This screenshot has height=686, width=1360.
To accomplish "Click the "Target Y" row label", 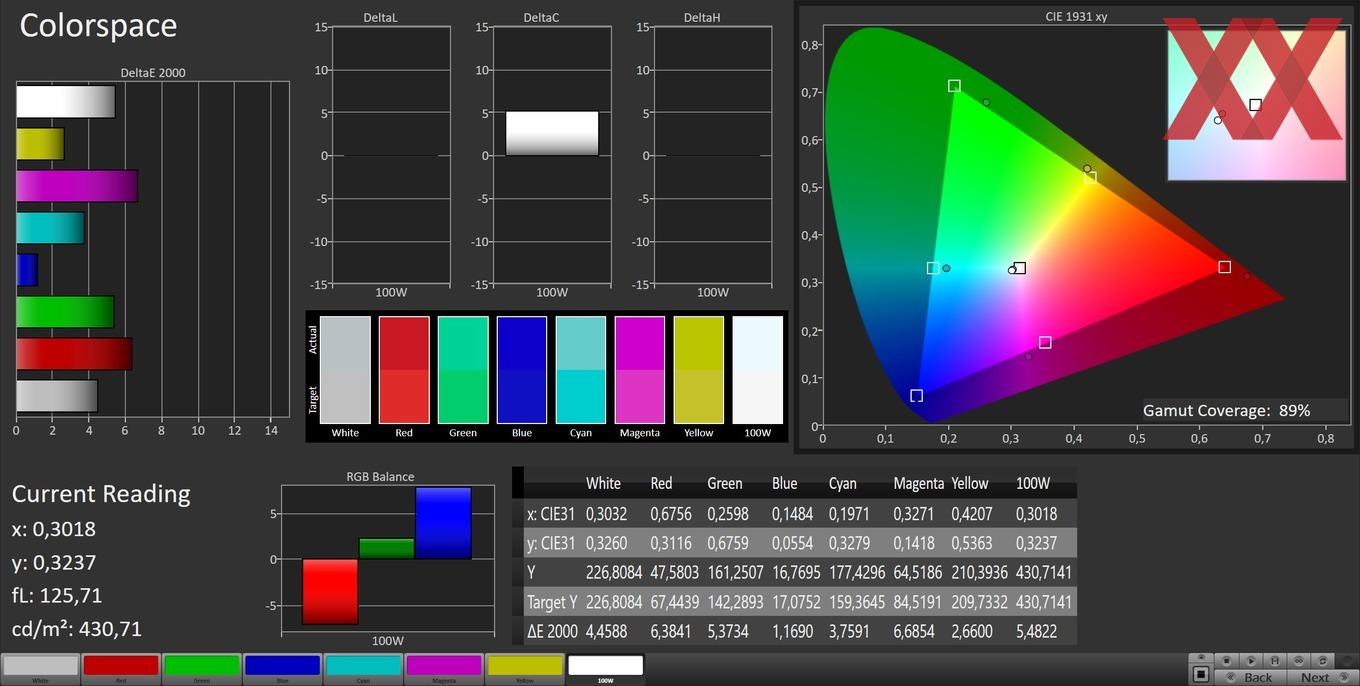I will click(x=552, y=602).
